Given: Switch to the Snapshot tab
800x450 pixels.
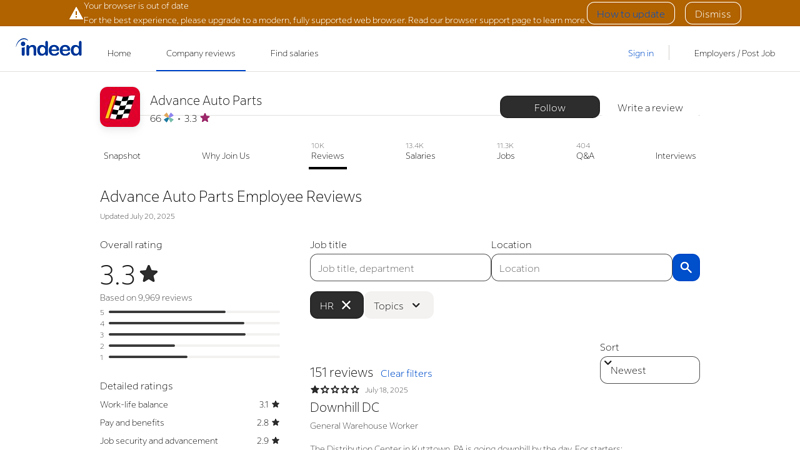Looking at the screenshot, I should click(122, 156).
